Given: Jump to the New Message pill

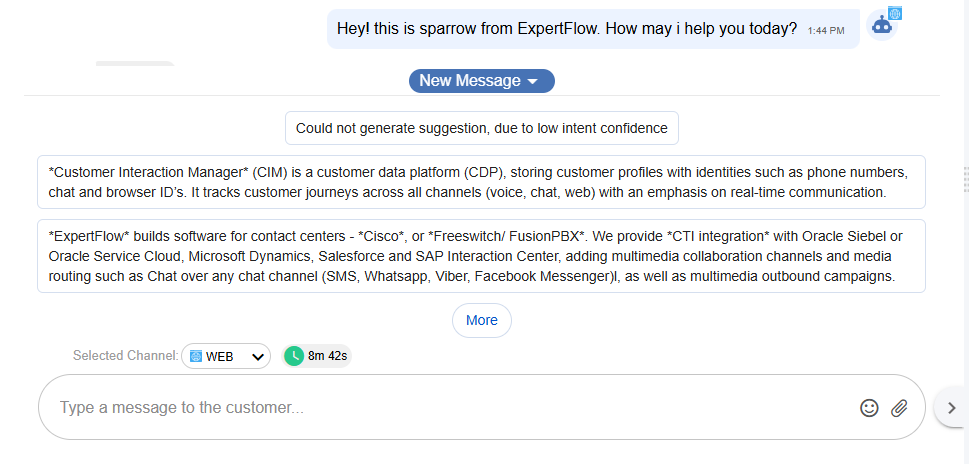Looking at the screenshot, I should (470, 81).
